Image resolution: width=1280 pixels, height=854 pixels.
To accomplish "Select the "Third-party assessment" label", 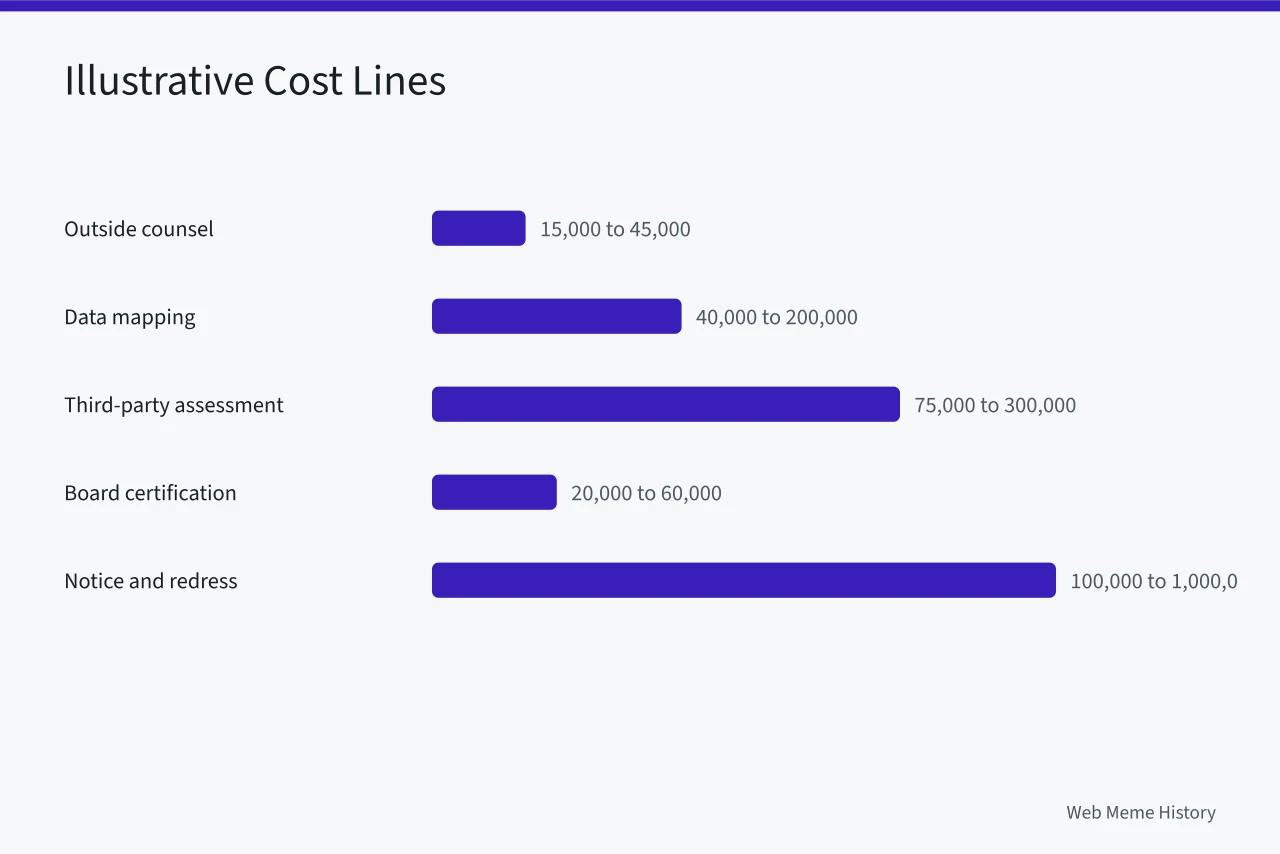I will click(174, 405).
